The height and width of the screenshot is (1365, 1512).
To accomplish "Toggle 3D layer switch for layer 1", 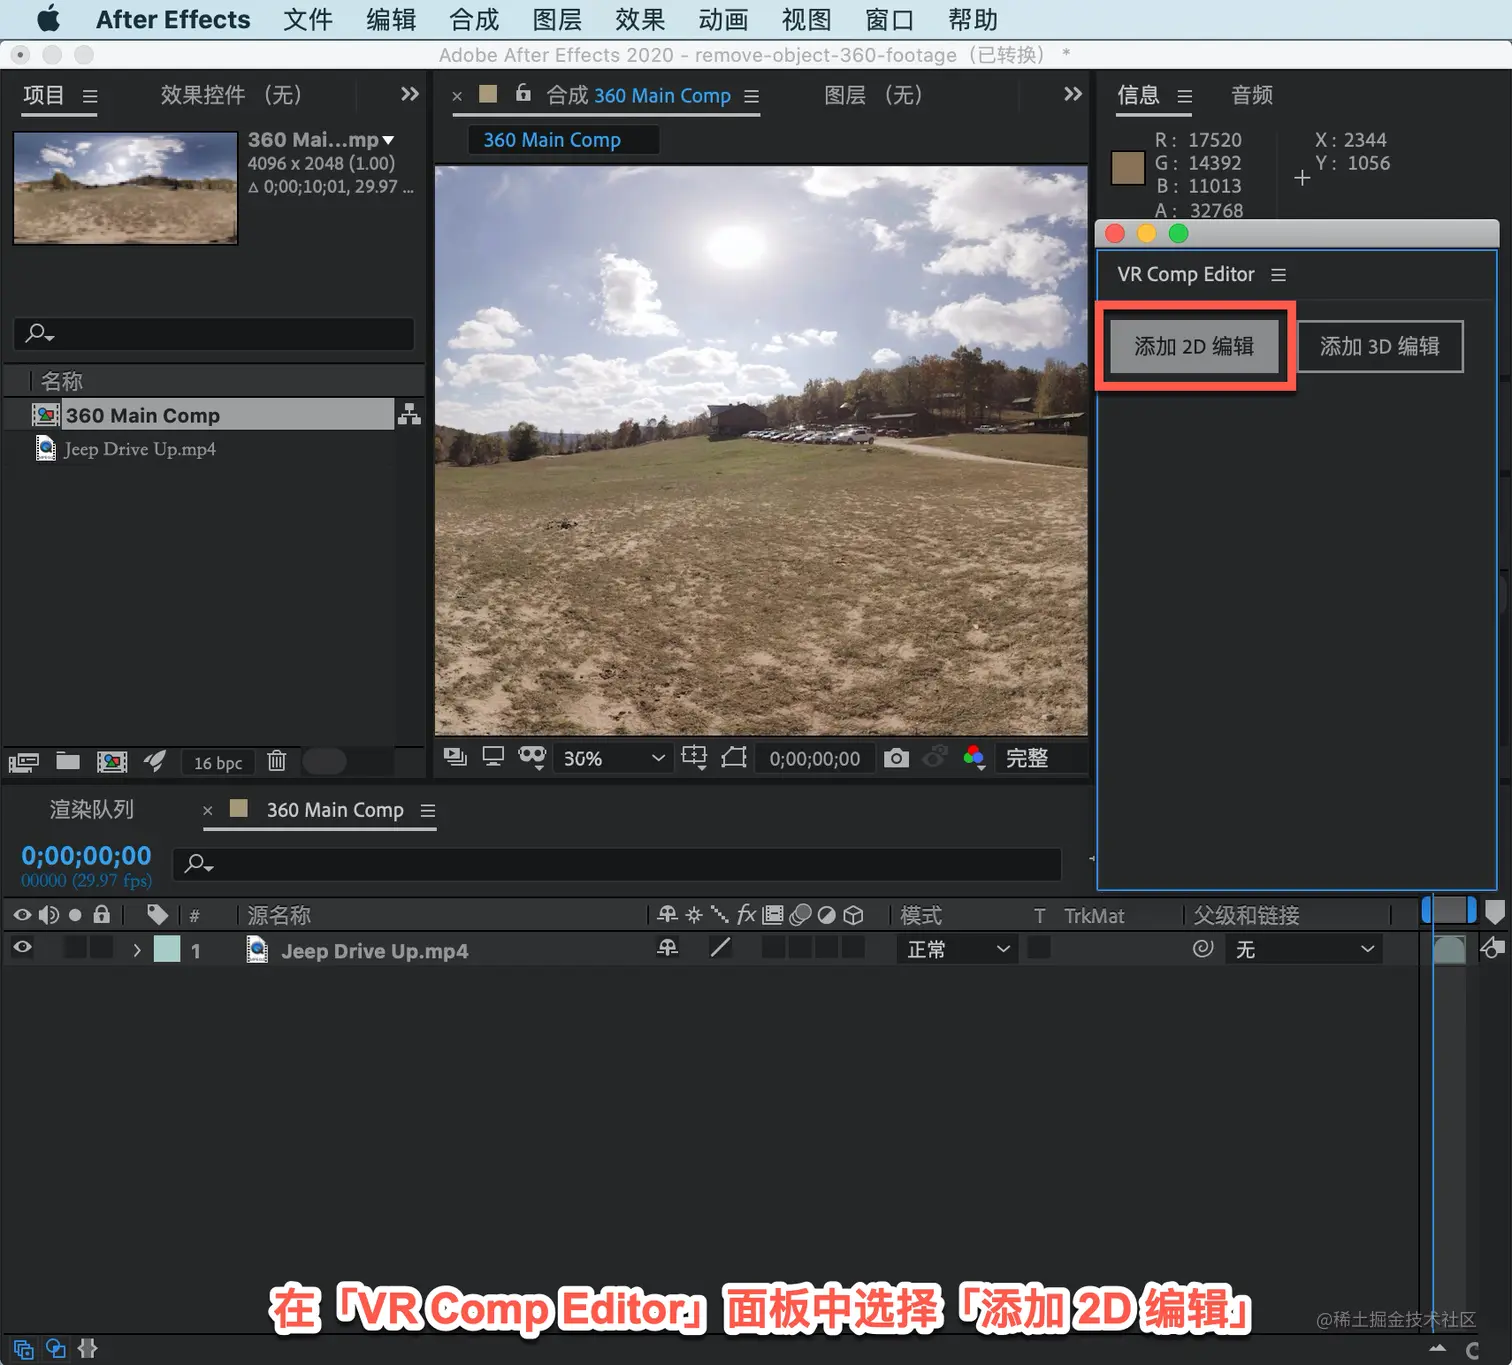I will tap(853, 947).
